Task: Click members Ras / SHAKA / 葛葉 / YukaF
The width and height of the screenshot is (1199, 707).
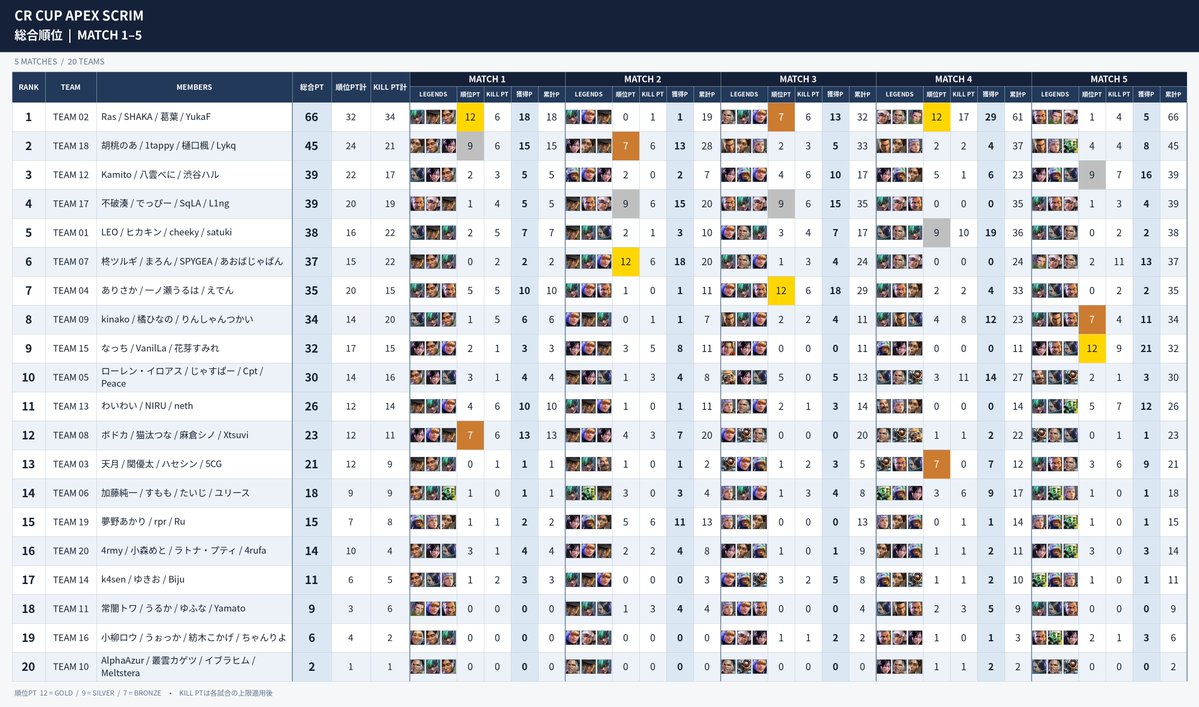Action: tap(156, 117)
